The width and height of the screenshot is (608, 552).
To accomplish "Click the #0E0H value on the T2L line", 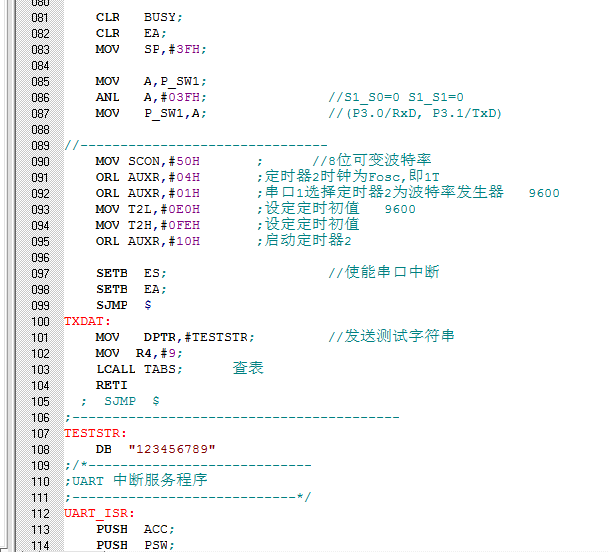I will click(176, 209).
